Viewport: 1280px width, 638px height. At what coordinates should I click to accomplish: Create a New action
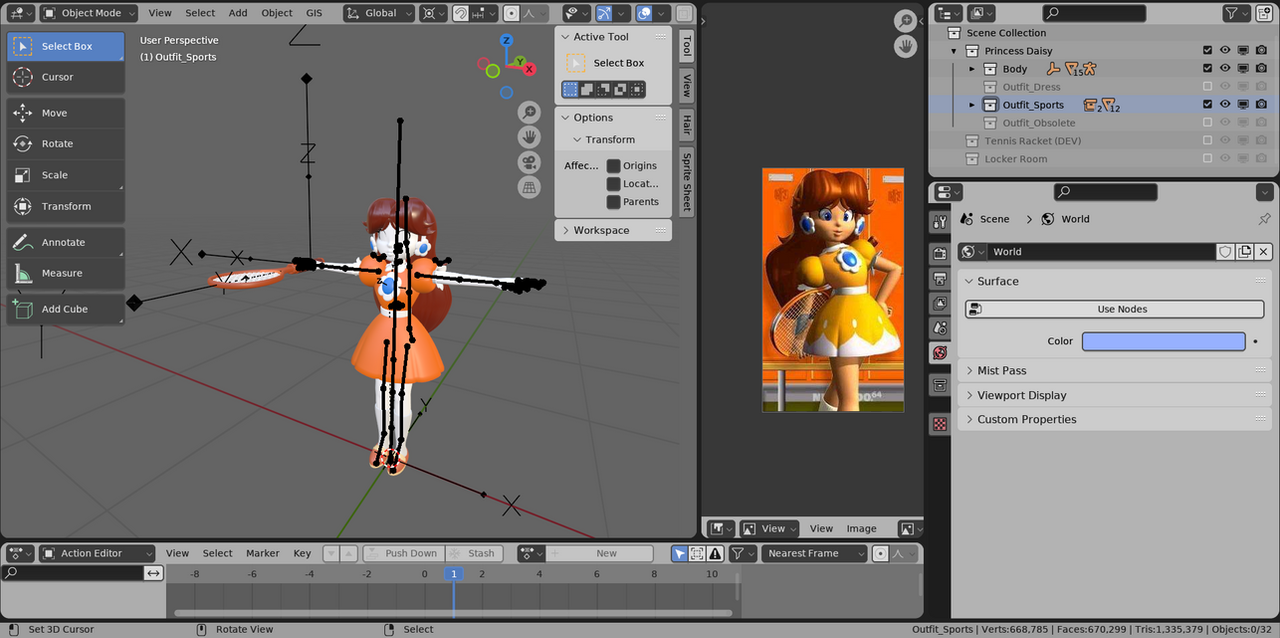pos(600,554)
